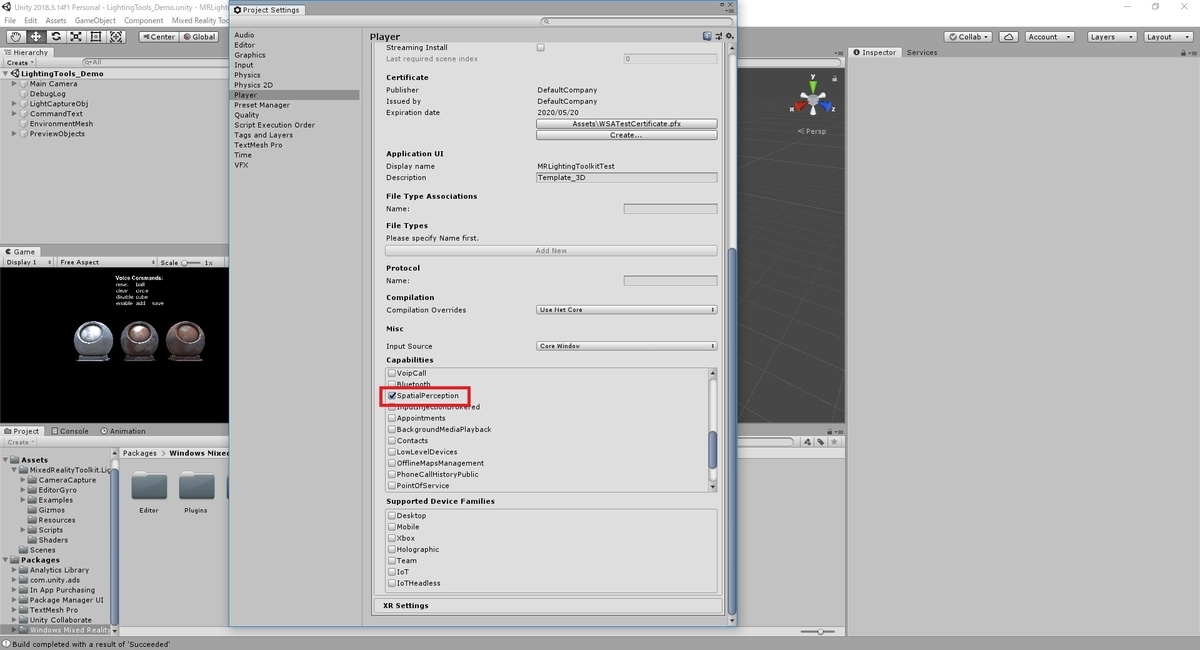Image resolution: width=1200 pixels, height=650 pixels.
Task: Click the Scenes folder icon
Action: [x=24, y=550]
